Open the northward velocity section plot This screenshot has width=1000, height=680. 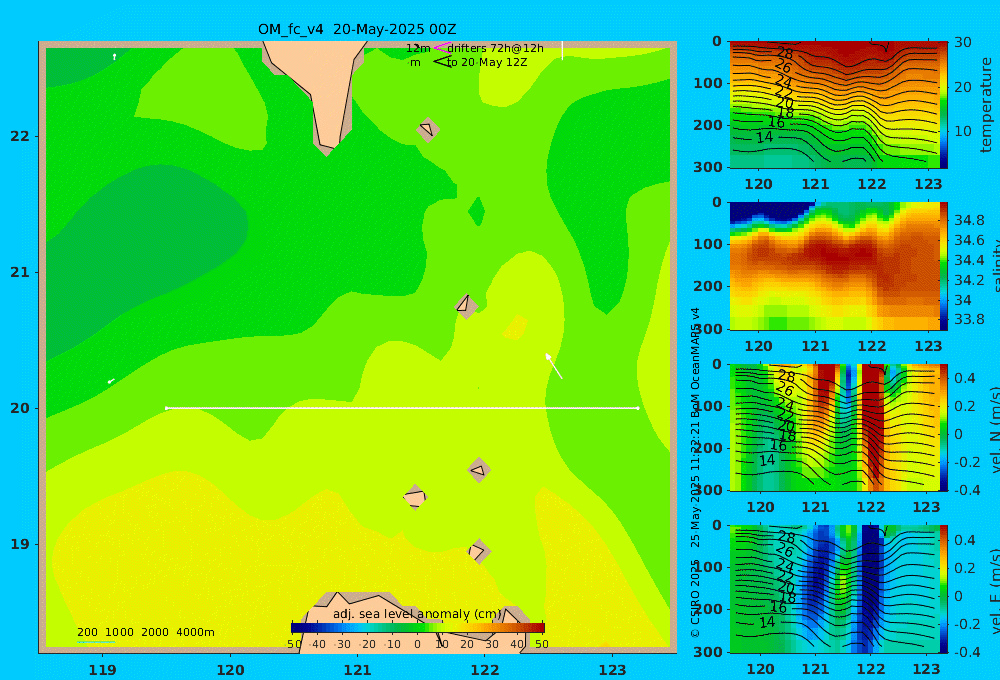coord(834,427)
